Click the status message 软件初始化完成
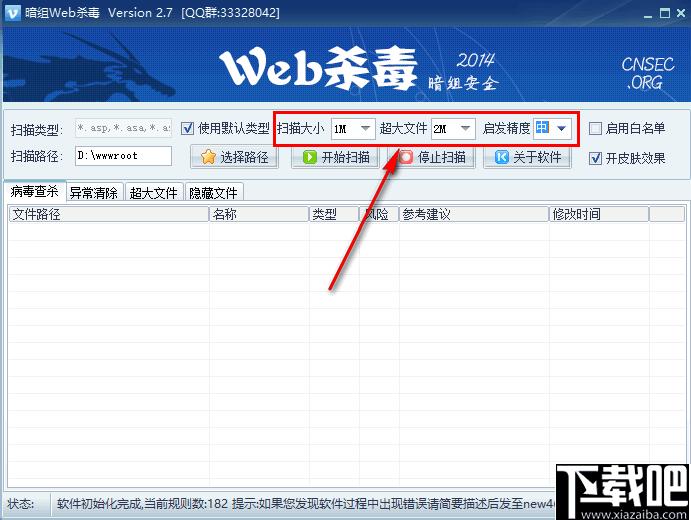 pyautogui.click(x=99, y=503)
